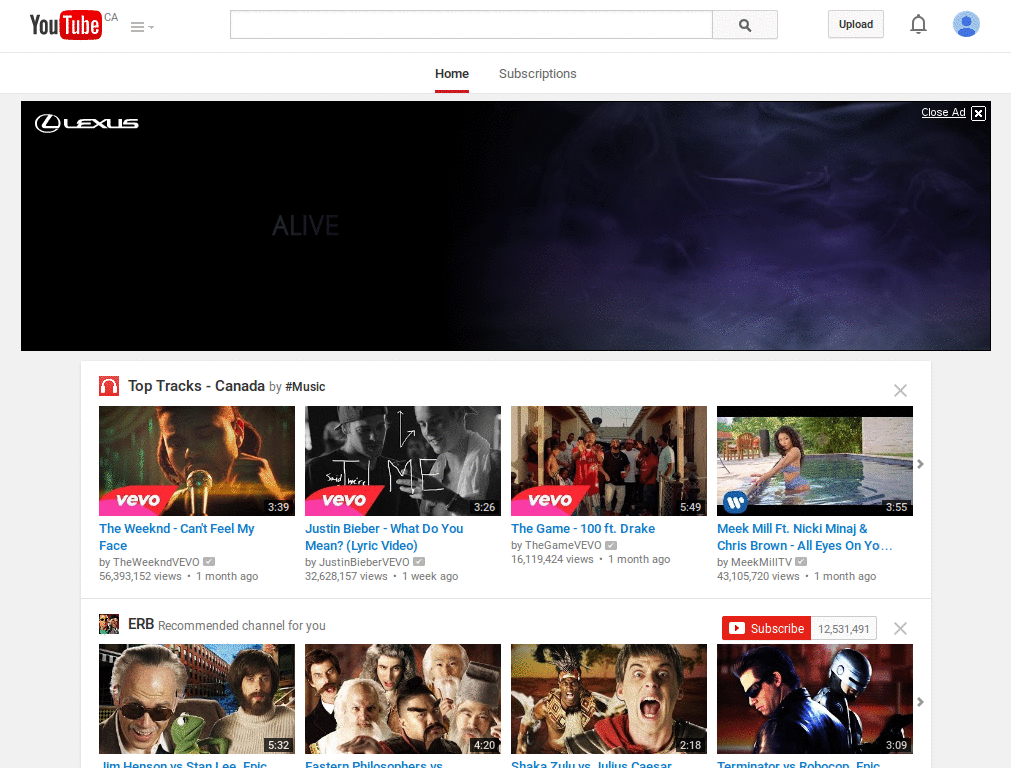Viewport: 1024px width, 768px height.
Task: Open Meek Mill video thumbnail
Action: point(814,461)
